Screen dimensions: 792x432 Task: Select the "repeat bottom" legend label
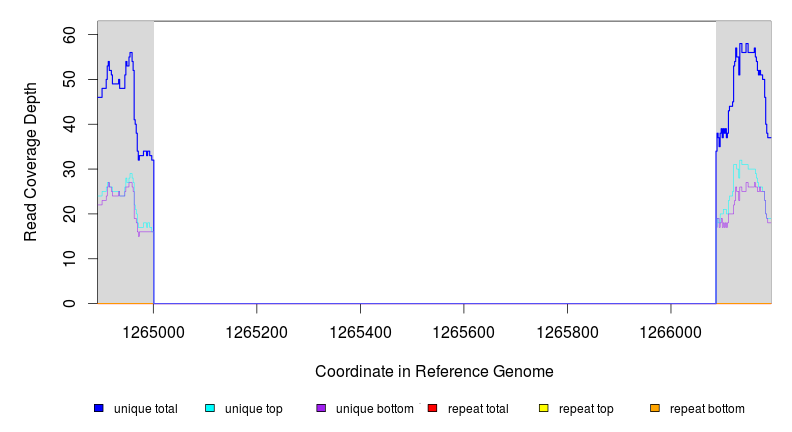[707, 409]
